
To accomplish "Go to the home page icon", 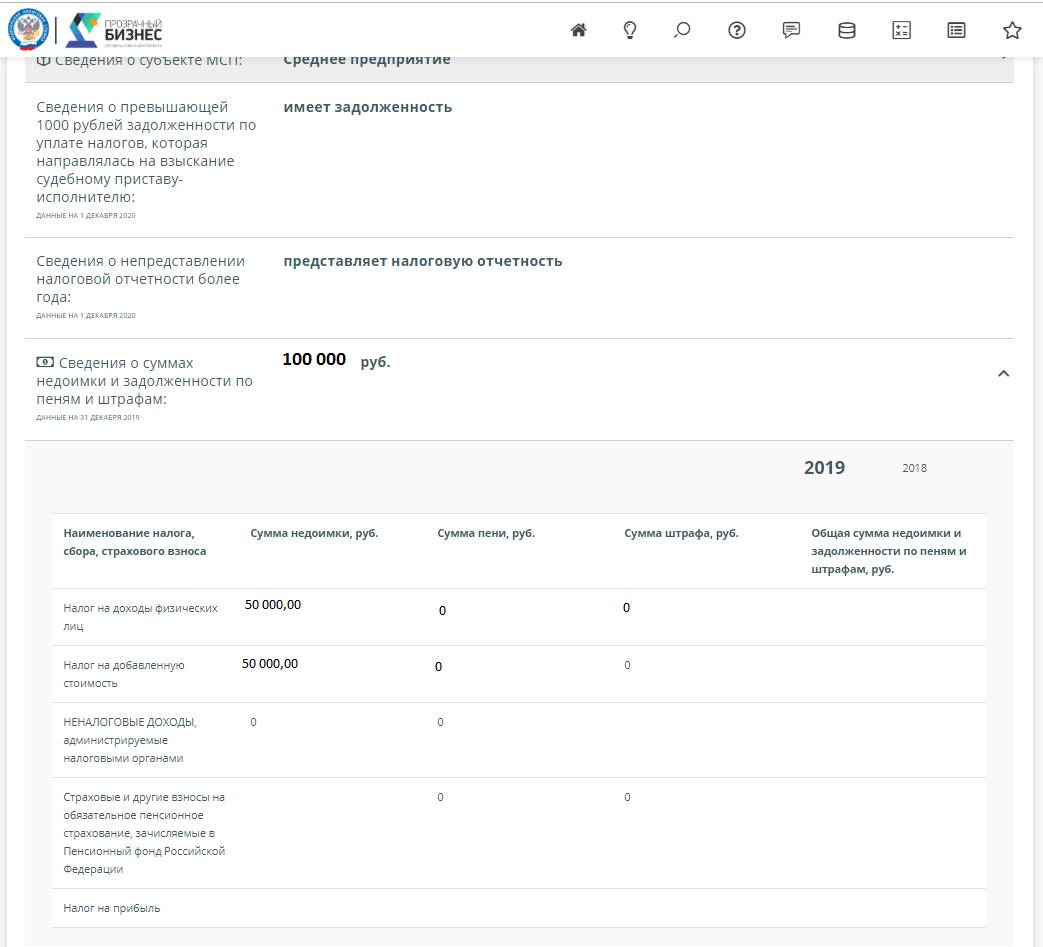I will coord(579,30).
